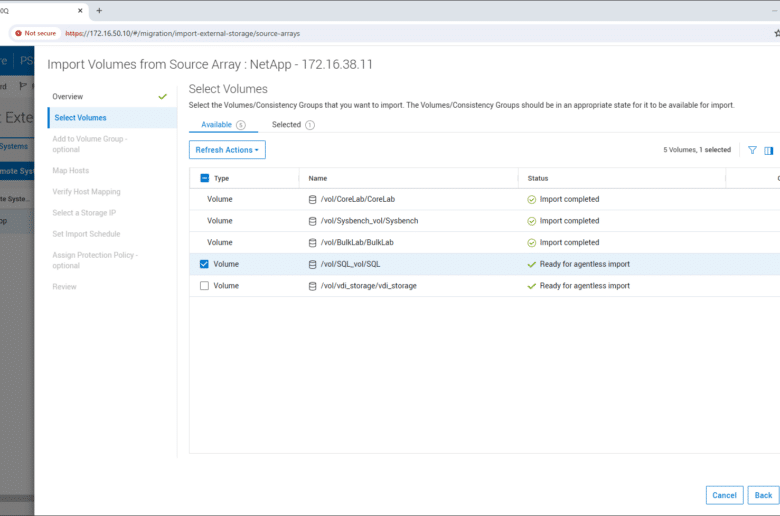This screenshot has width=780, height=516.
Task: Uncheck the /vol/SQL_vol/SQL volume checkbox
Action: (x=204, y=264)
